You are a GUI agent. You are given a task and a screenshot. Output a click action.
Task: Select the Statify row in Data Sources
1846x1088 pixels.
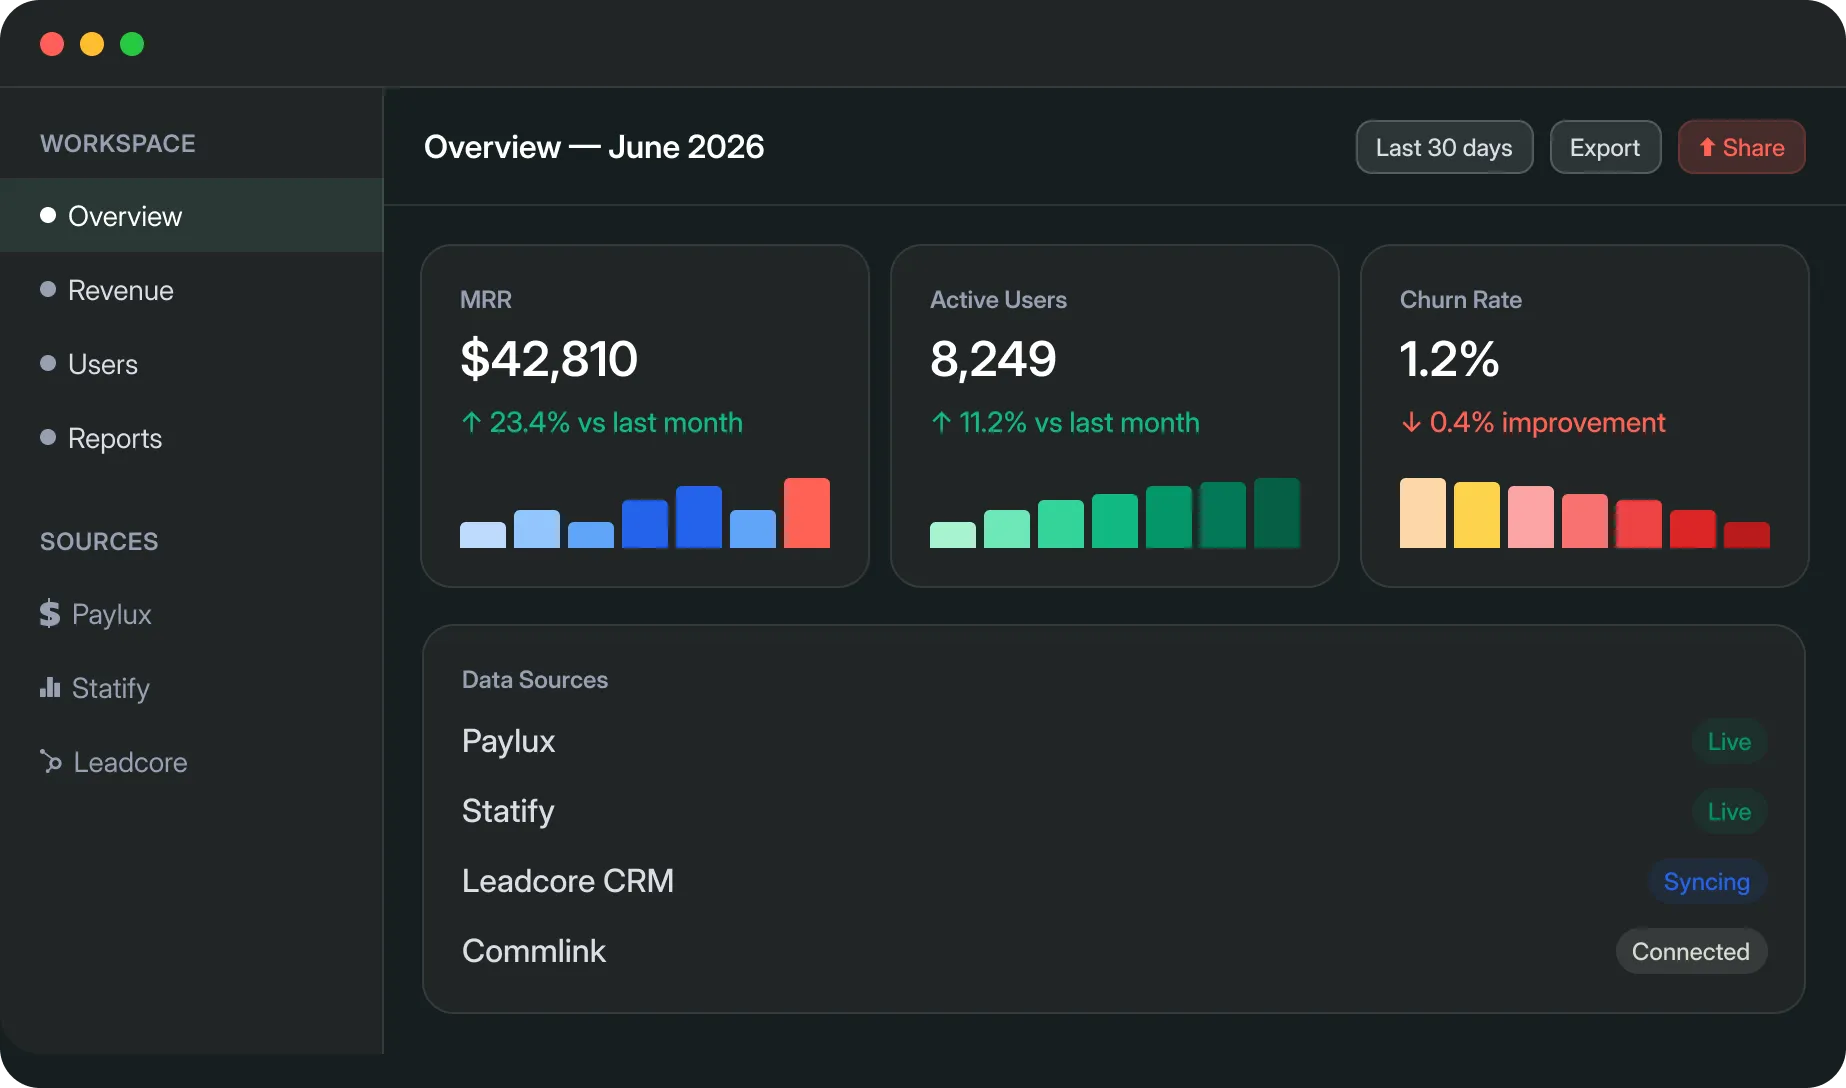[1114, 811]
